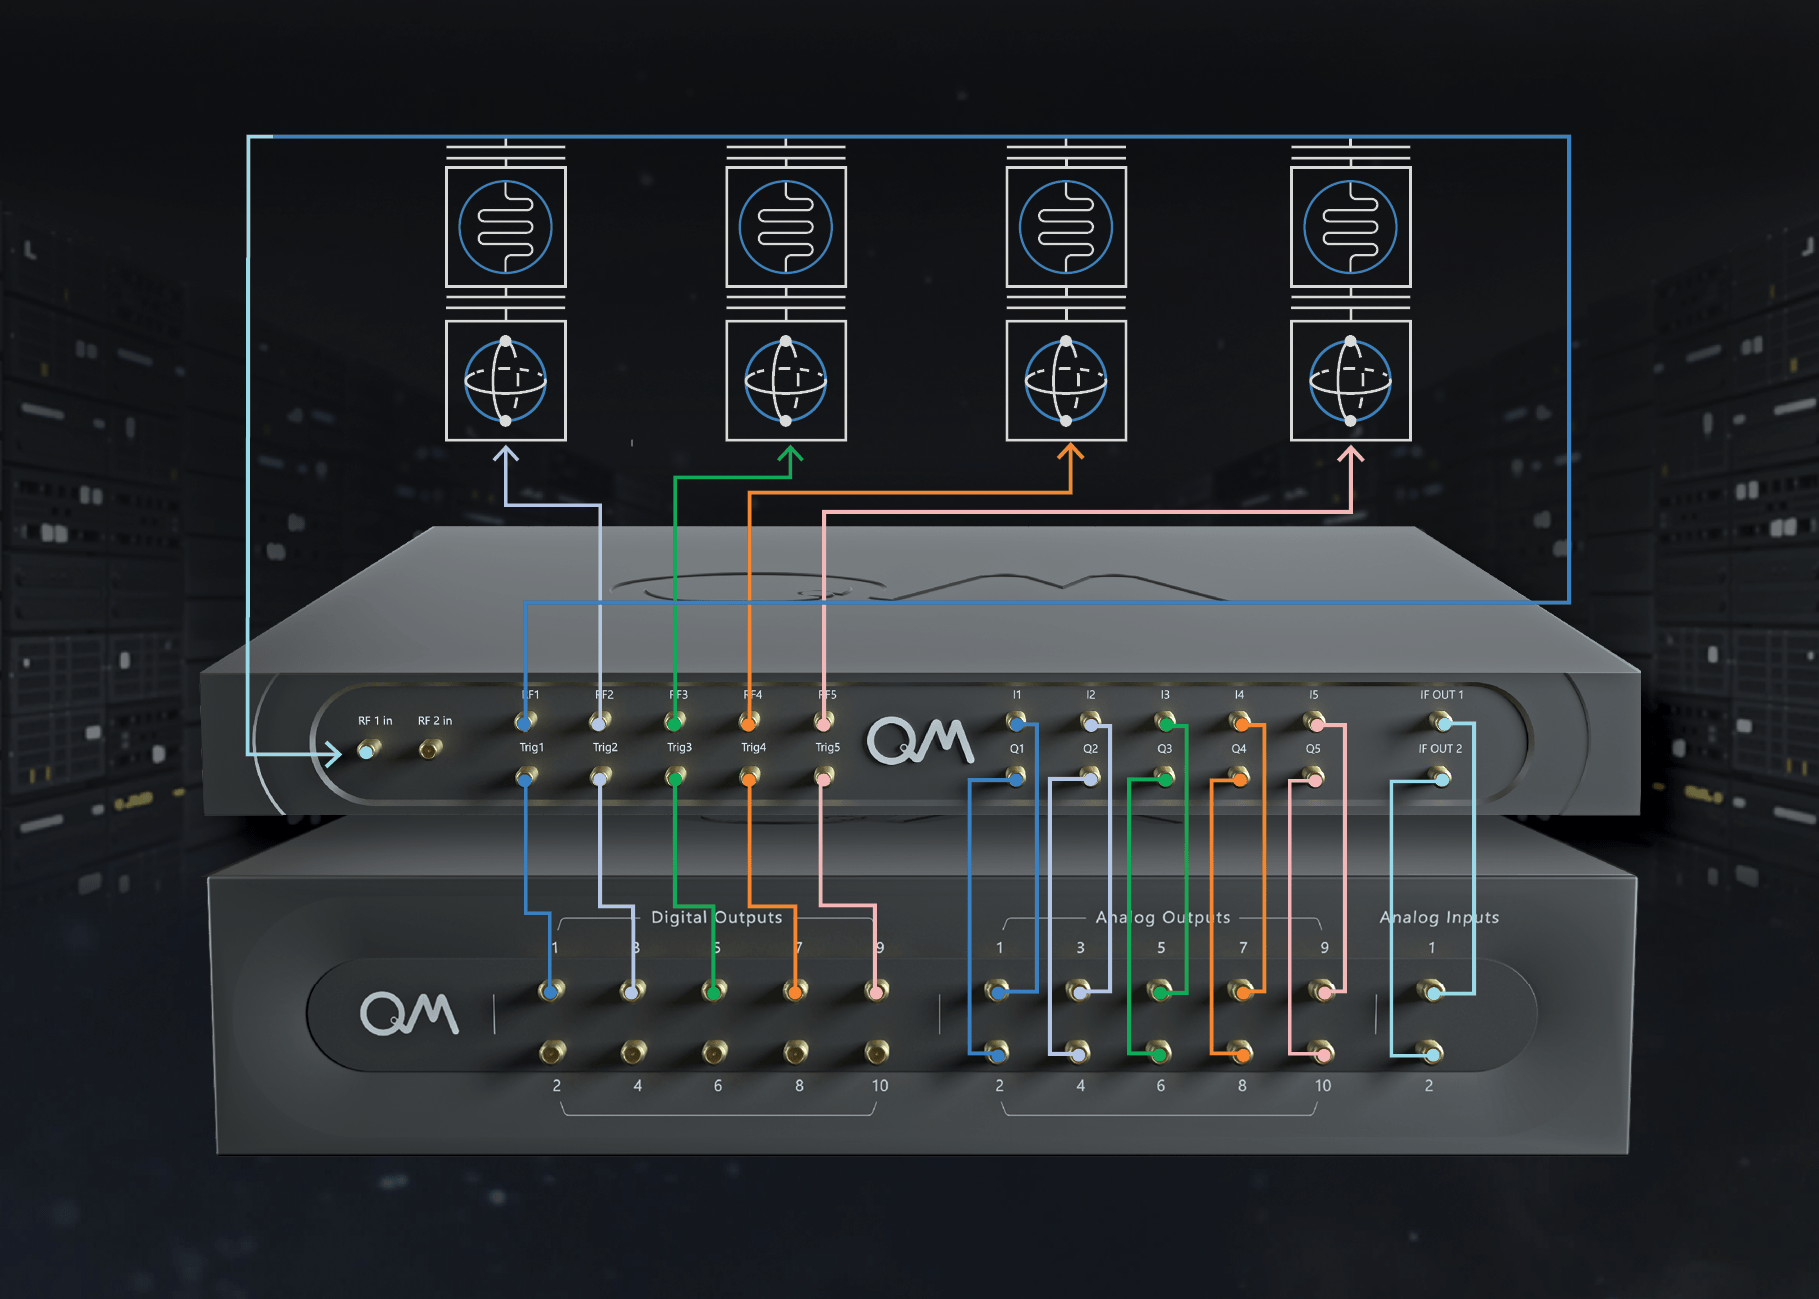Select unused Digital Output port 8

[796, 1051]
